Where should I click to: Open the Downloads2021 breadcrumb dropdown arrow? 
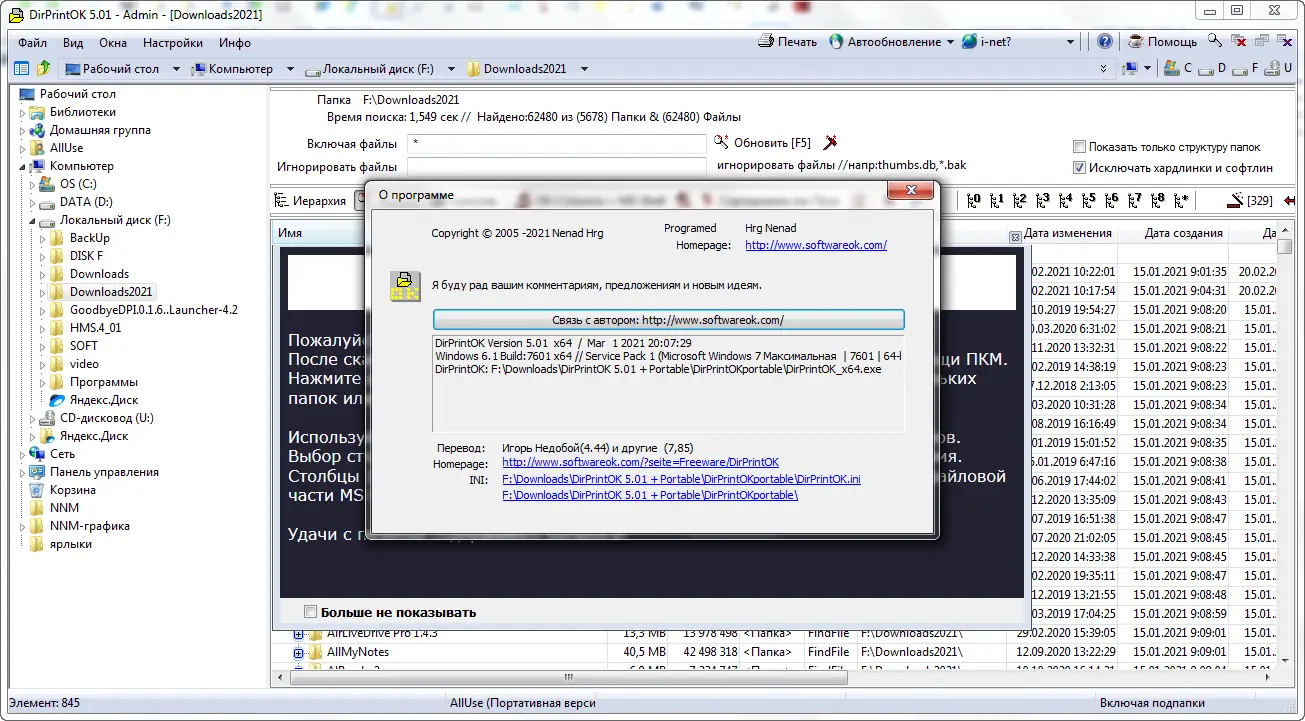click(x=584, y=69)
